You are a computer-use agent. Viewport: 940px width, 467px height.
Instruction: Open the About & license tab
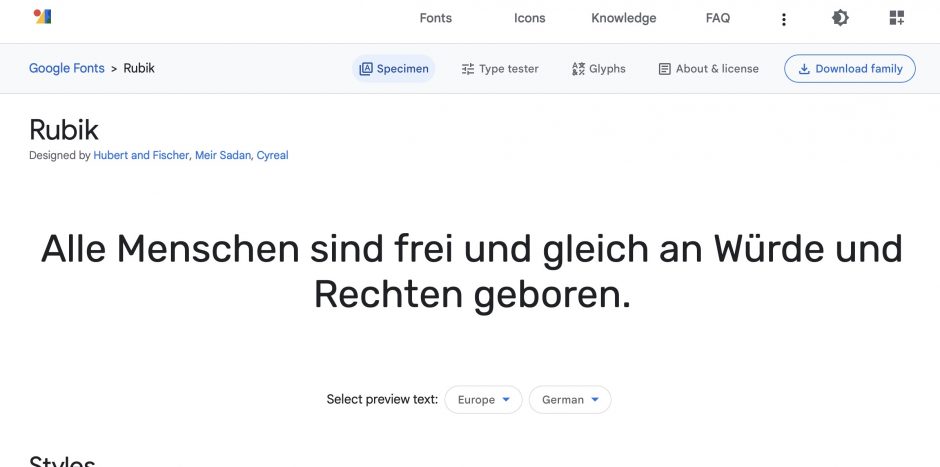(x=708, y=69)
